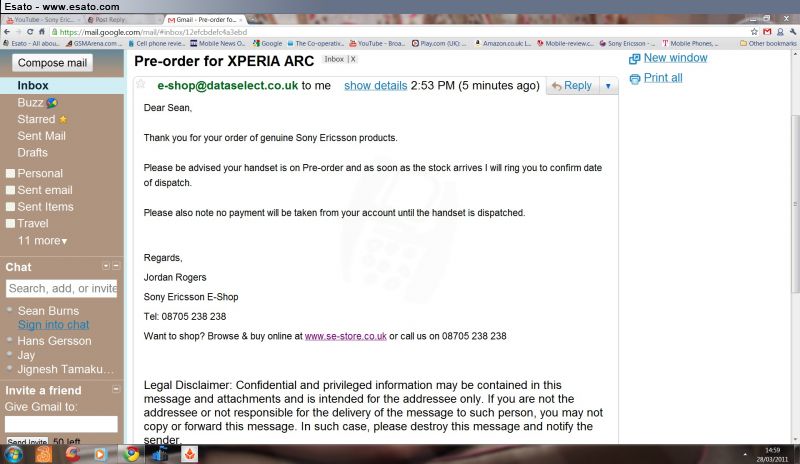Click the Reply button
The height and width of the screenshot is (464, 800).
coord(572,86)
